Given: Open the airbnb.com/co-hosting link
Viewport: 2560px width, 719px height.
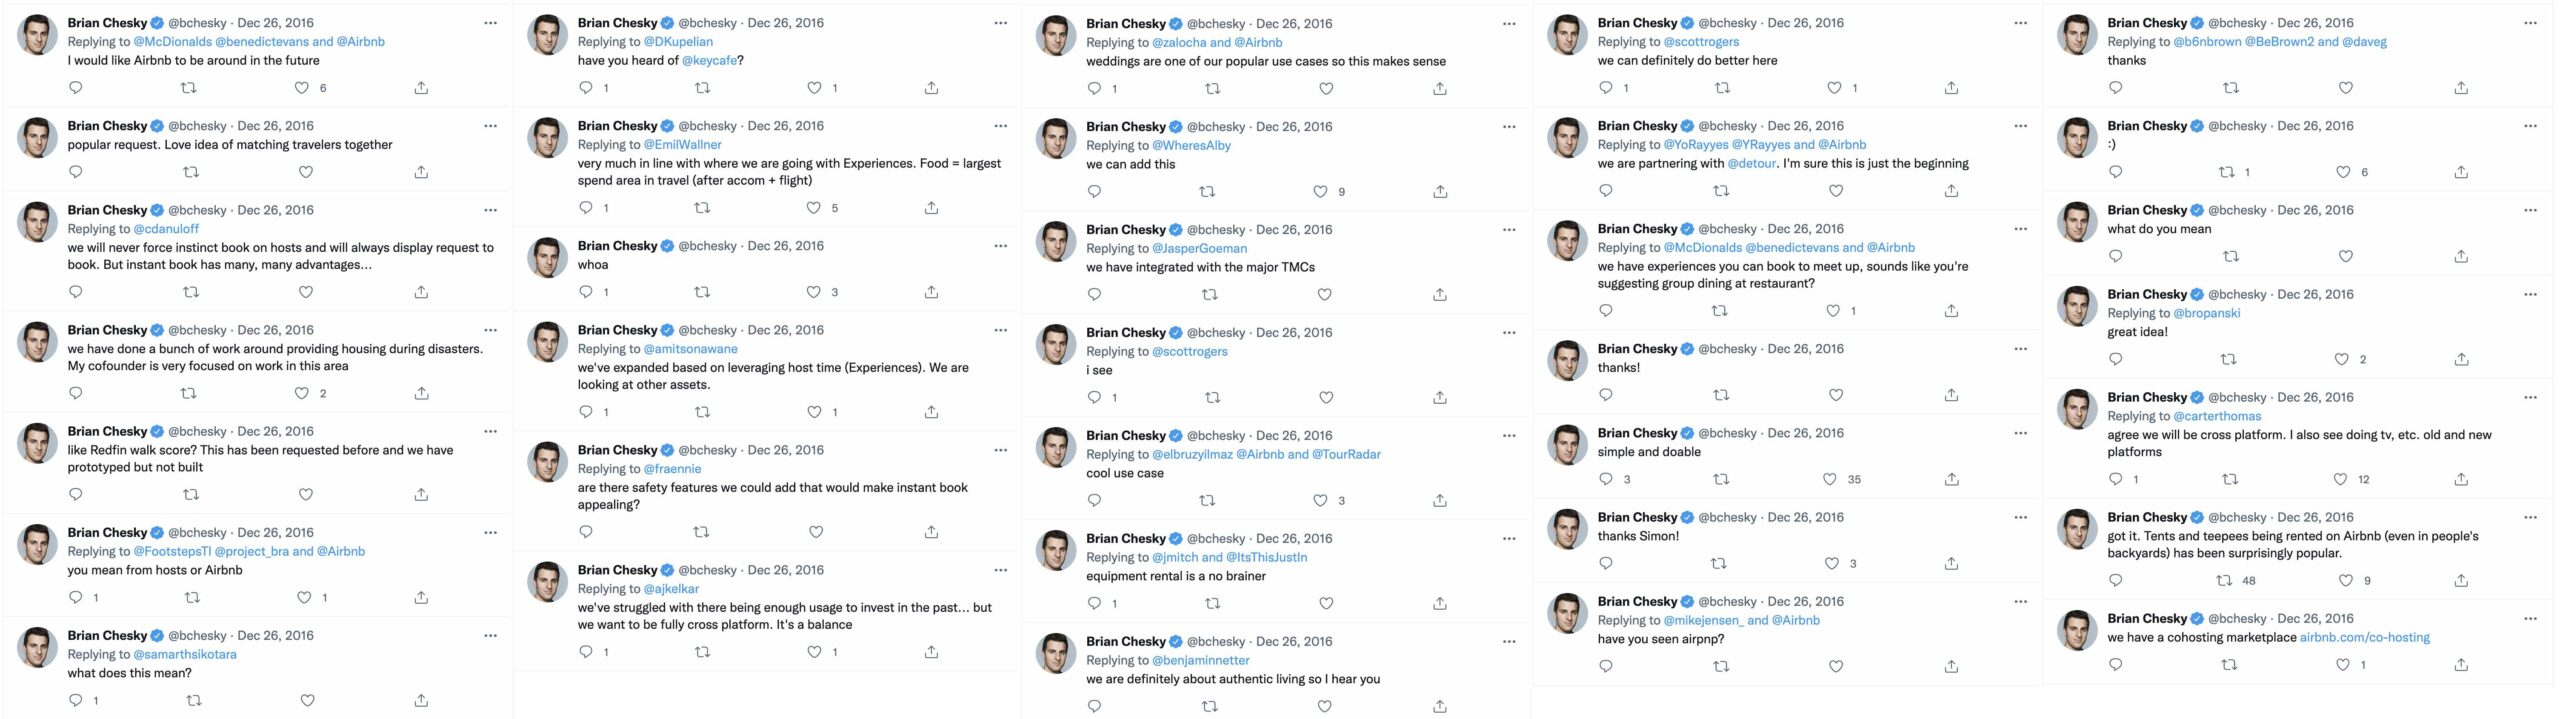Looking at the screenshot, I should [x=2364, y=637].
